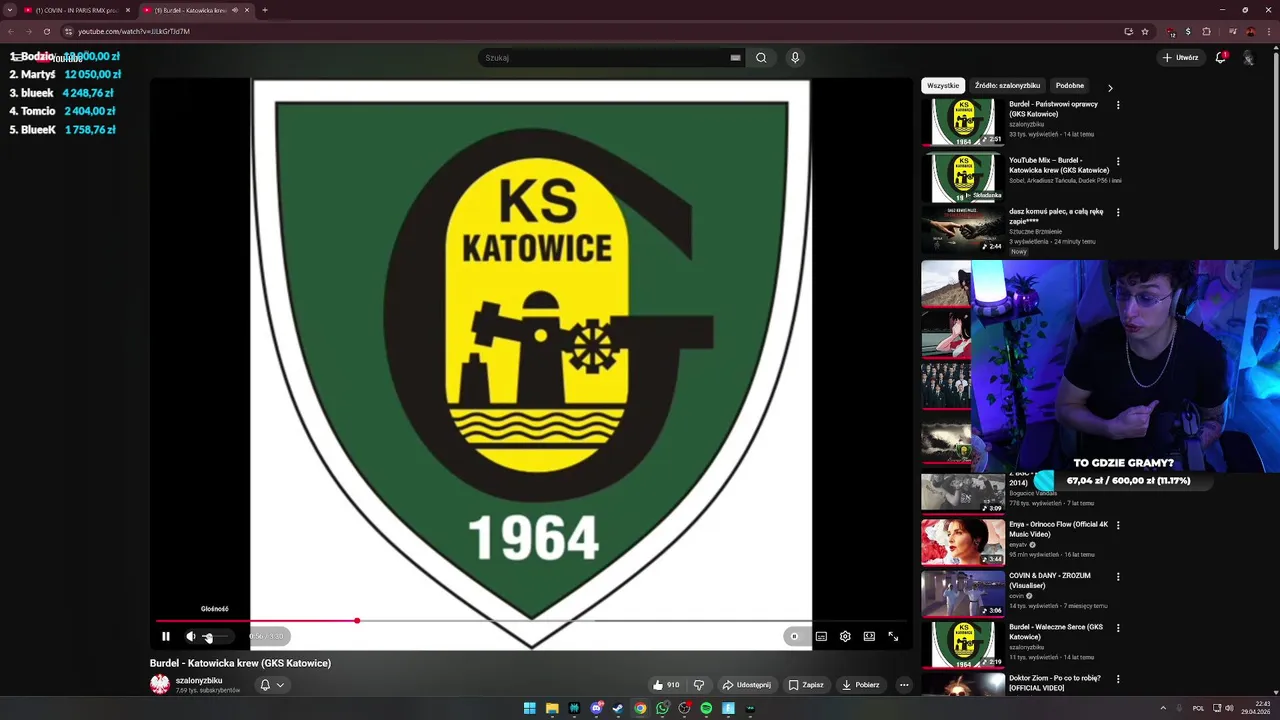The height and width of the screenshot is (720, 1280).
Task: Click the magnifier search button
Action: (761, 58)
